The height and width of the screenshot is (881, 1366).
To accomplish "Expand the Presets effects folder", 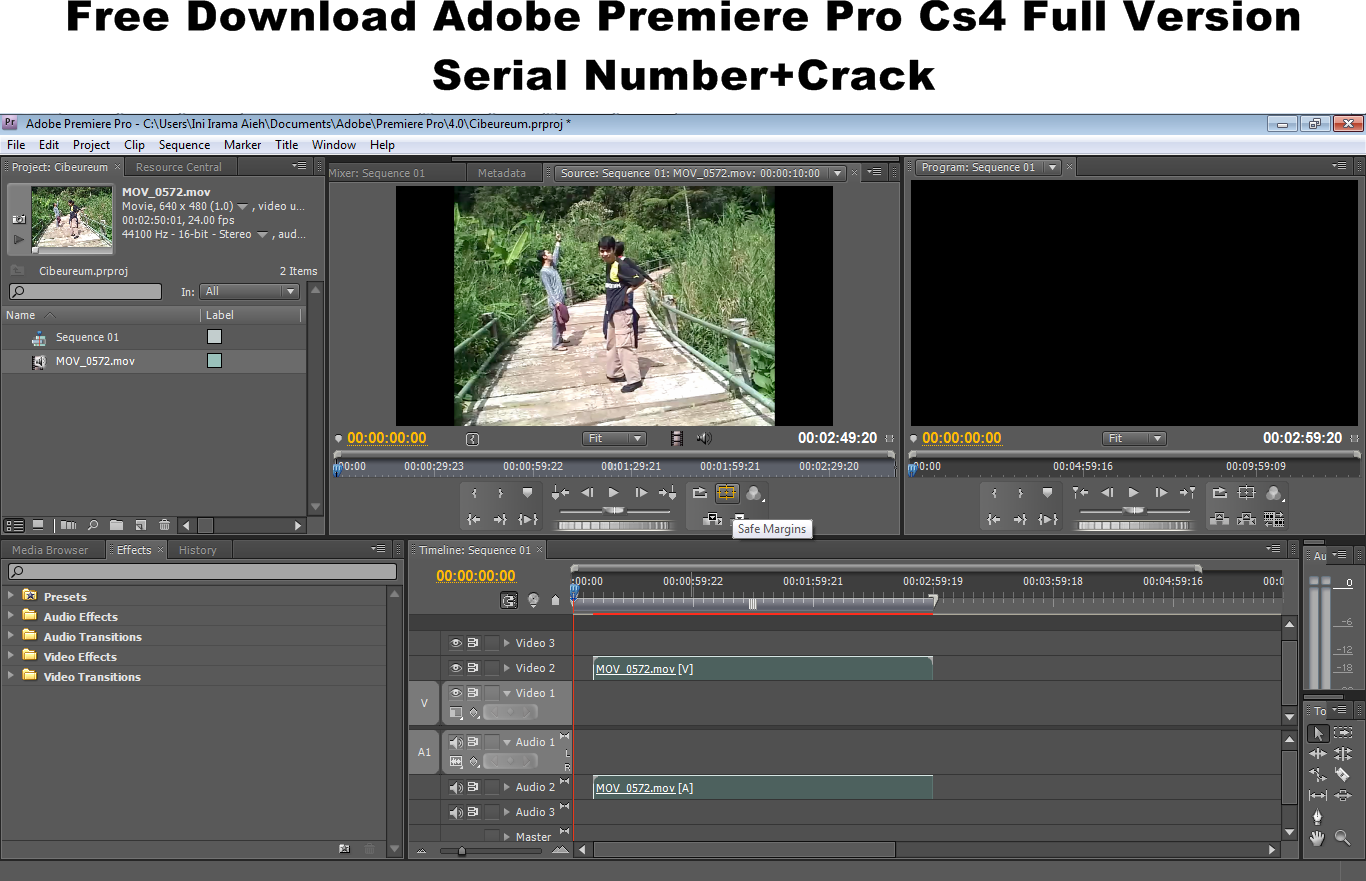I will [11, 596].
